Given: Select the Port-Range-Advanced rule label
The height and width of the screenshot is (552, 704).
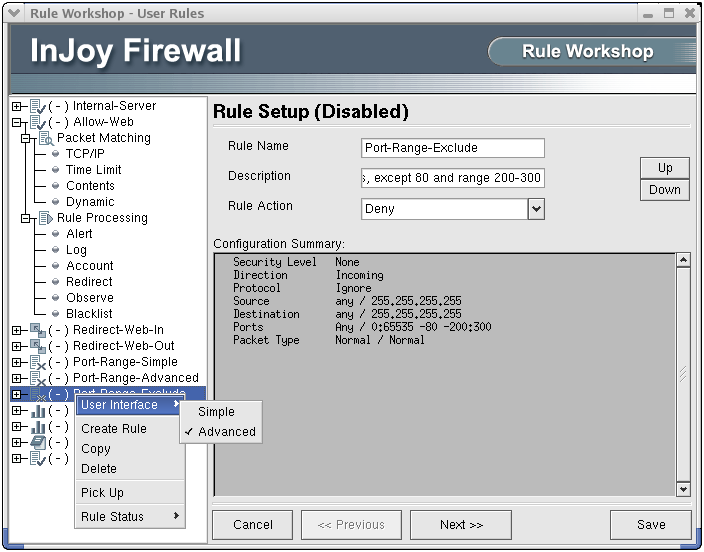Looking at the screenshot, I should [136, 378].
